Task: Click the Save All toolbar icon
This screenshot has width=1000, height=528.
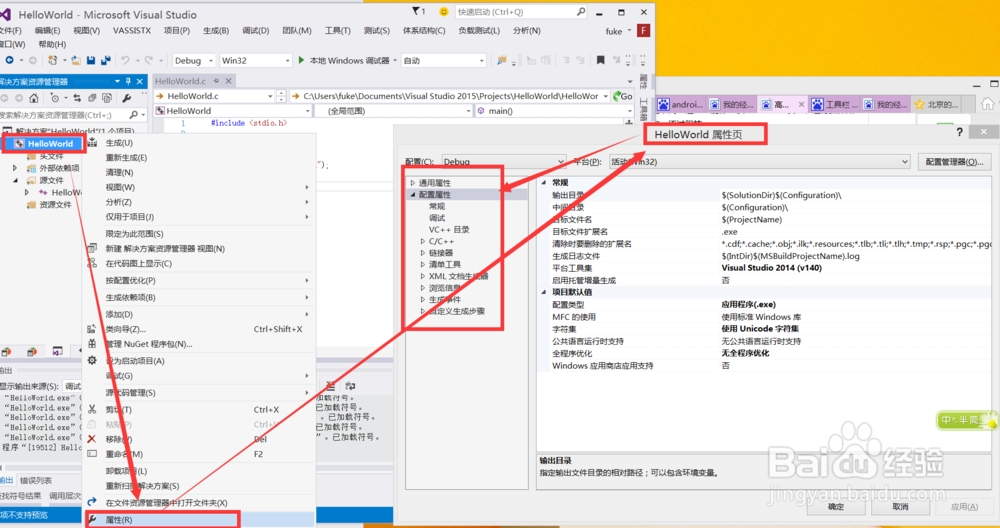Action: 105,61
